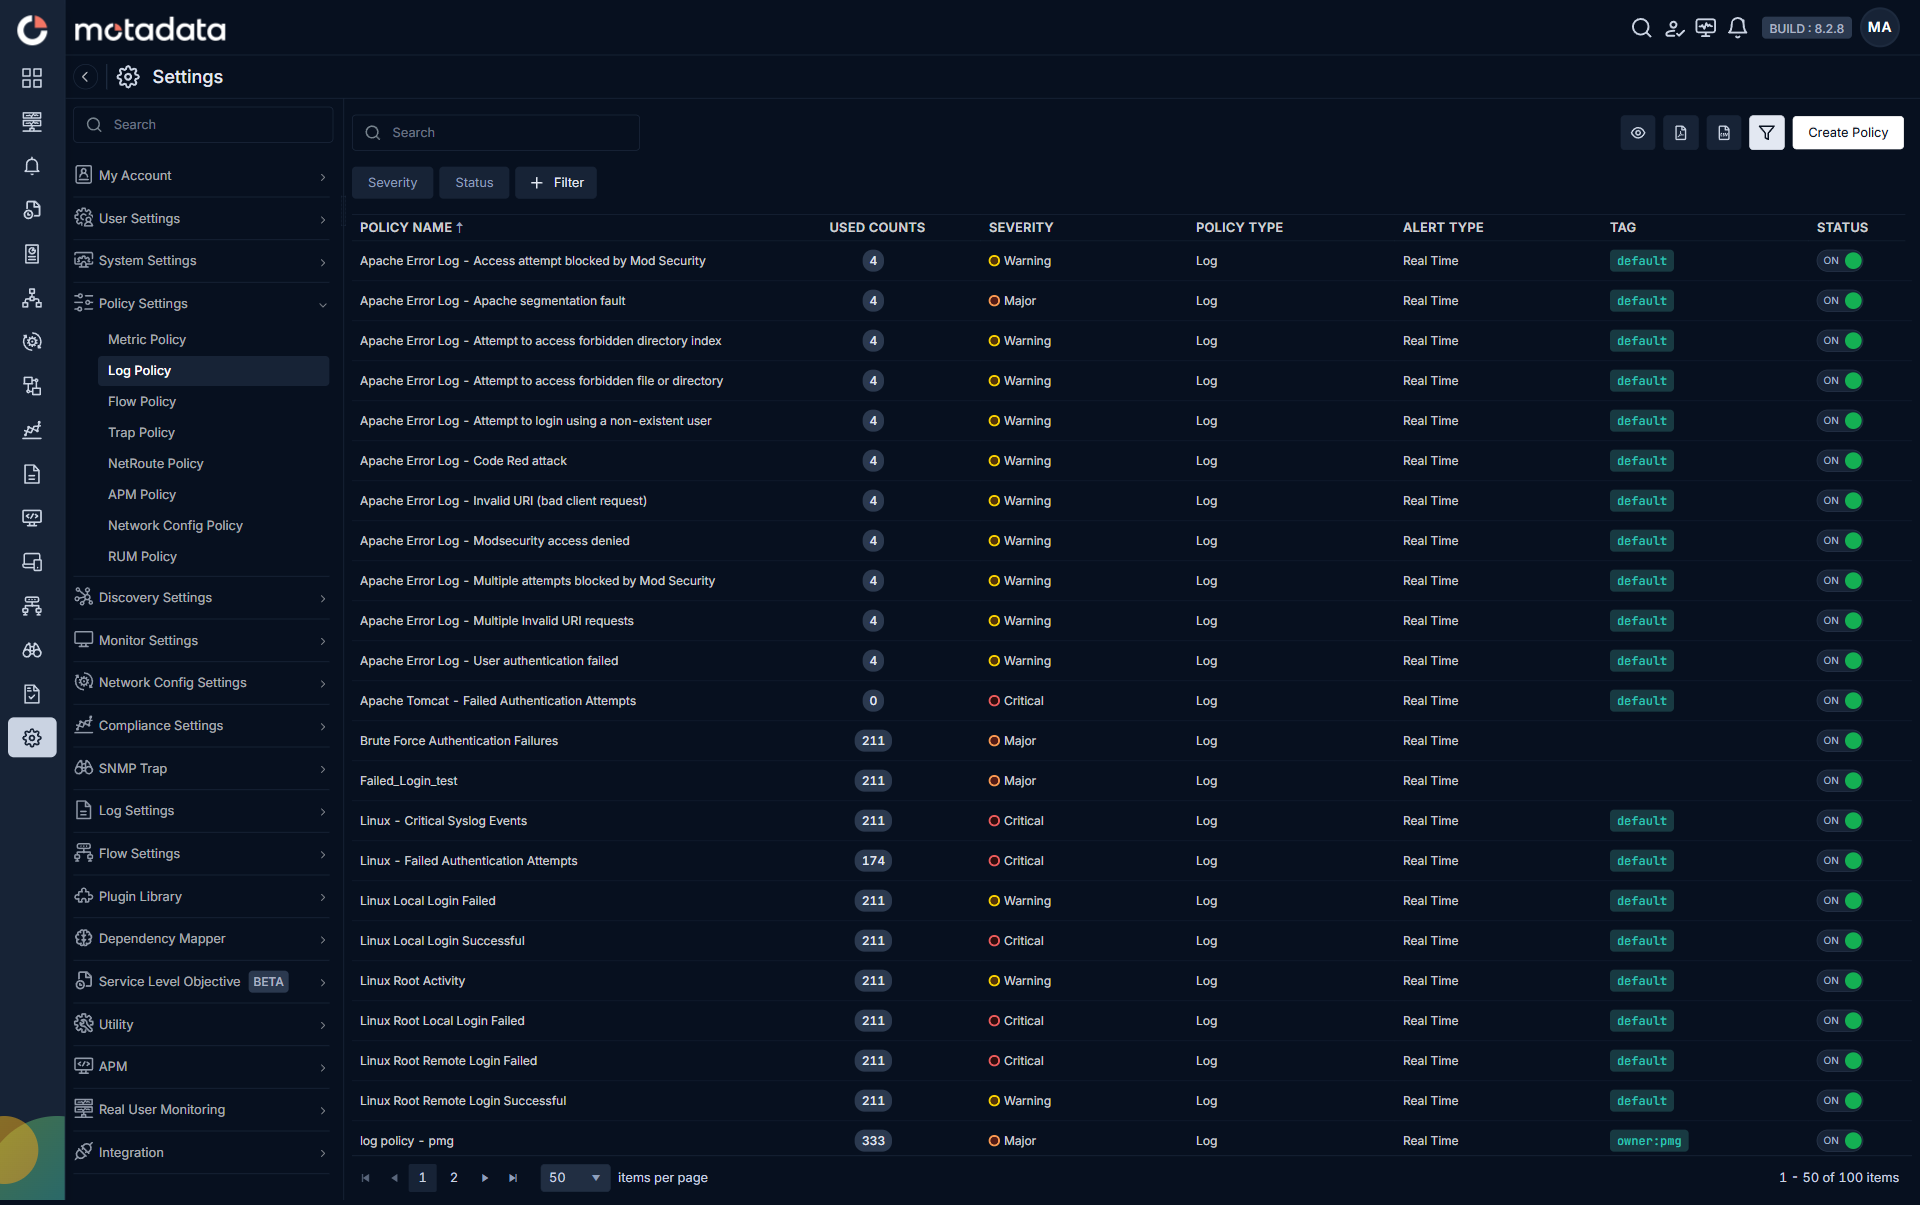Expand System Settings section
The height and width of the screenshot is (1205, 1920).
click(x=202, y=261)
